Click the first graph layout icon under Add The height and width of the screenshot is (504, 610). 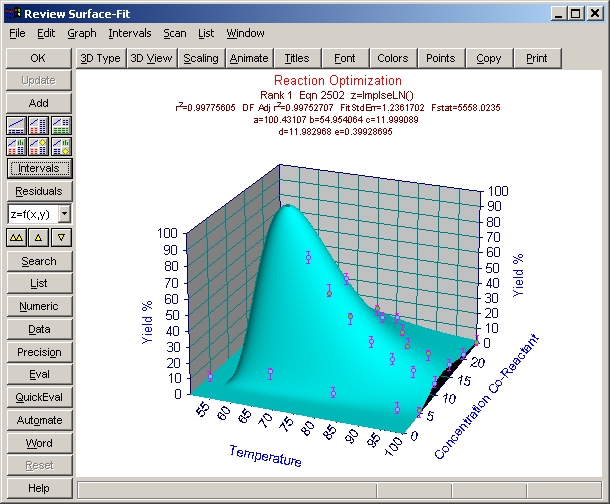pyautogui.click(x=17, y=125)
